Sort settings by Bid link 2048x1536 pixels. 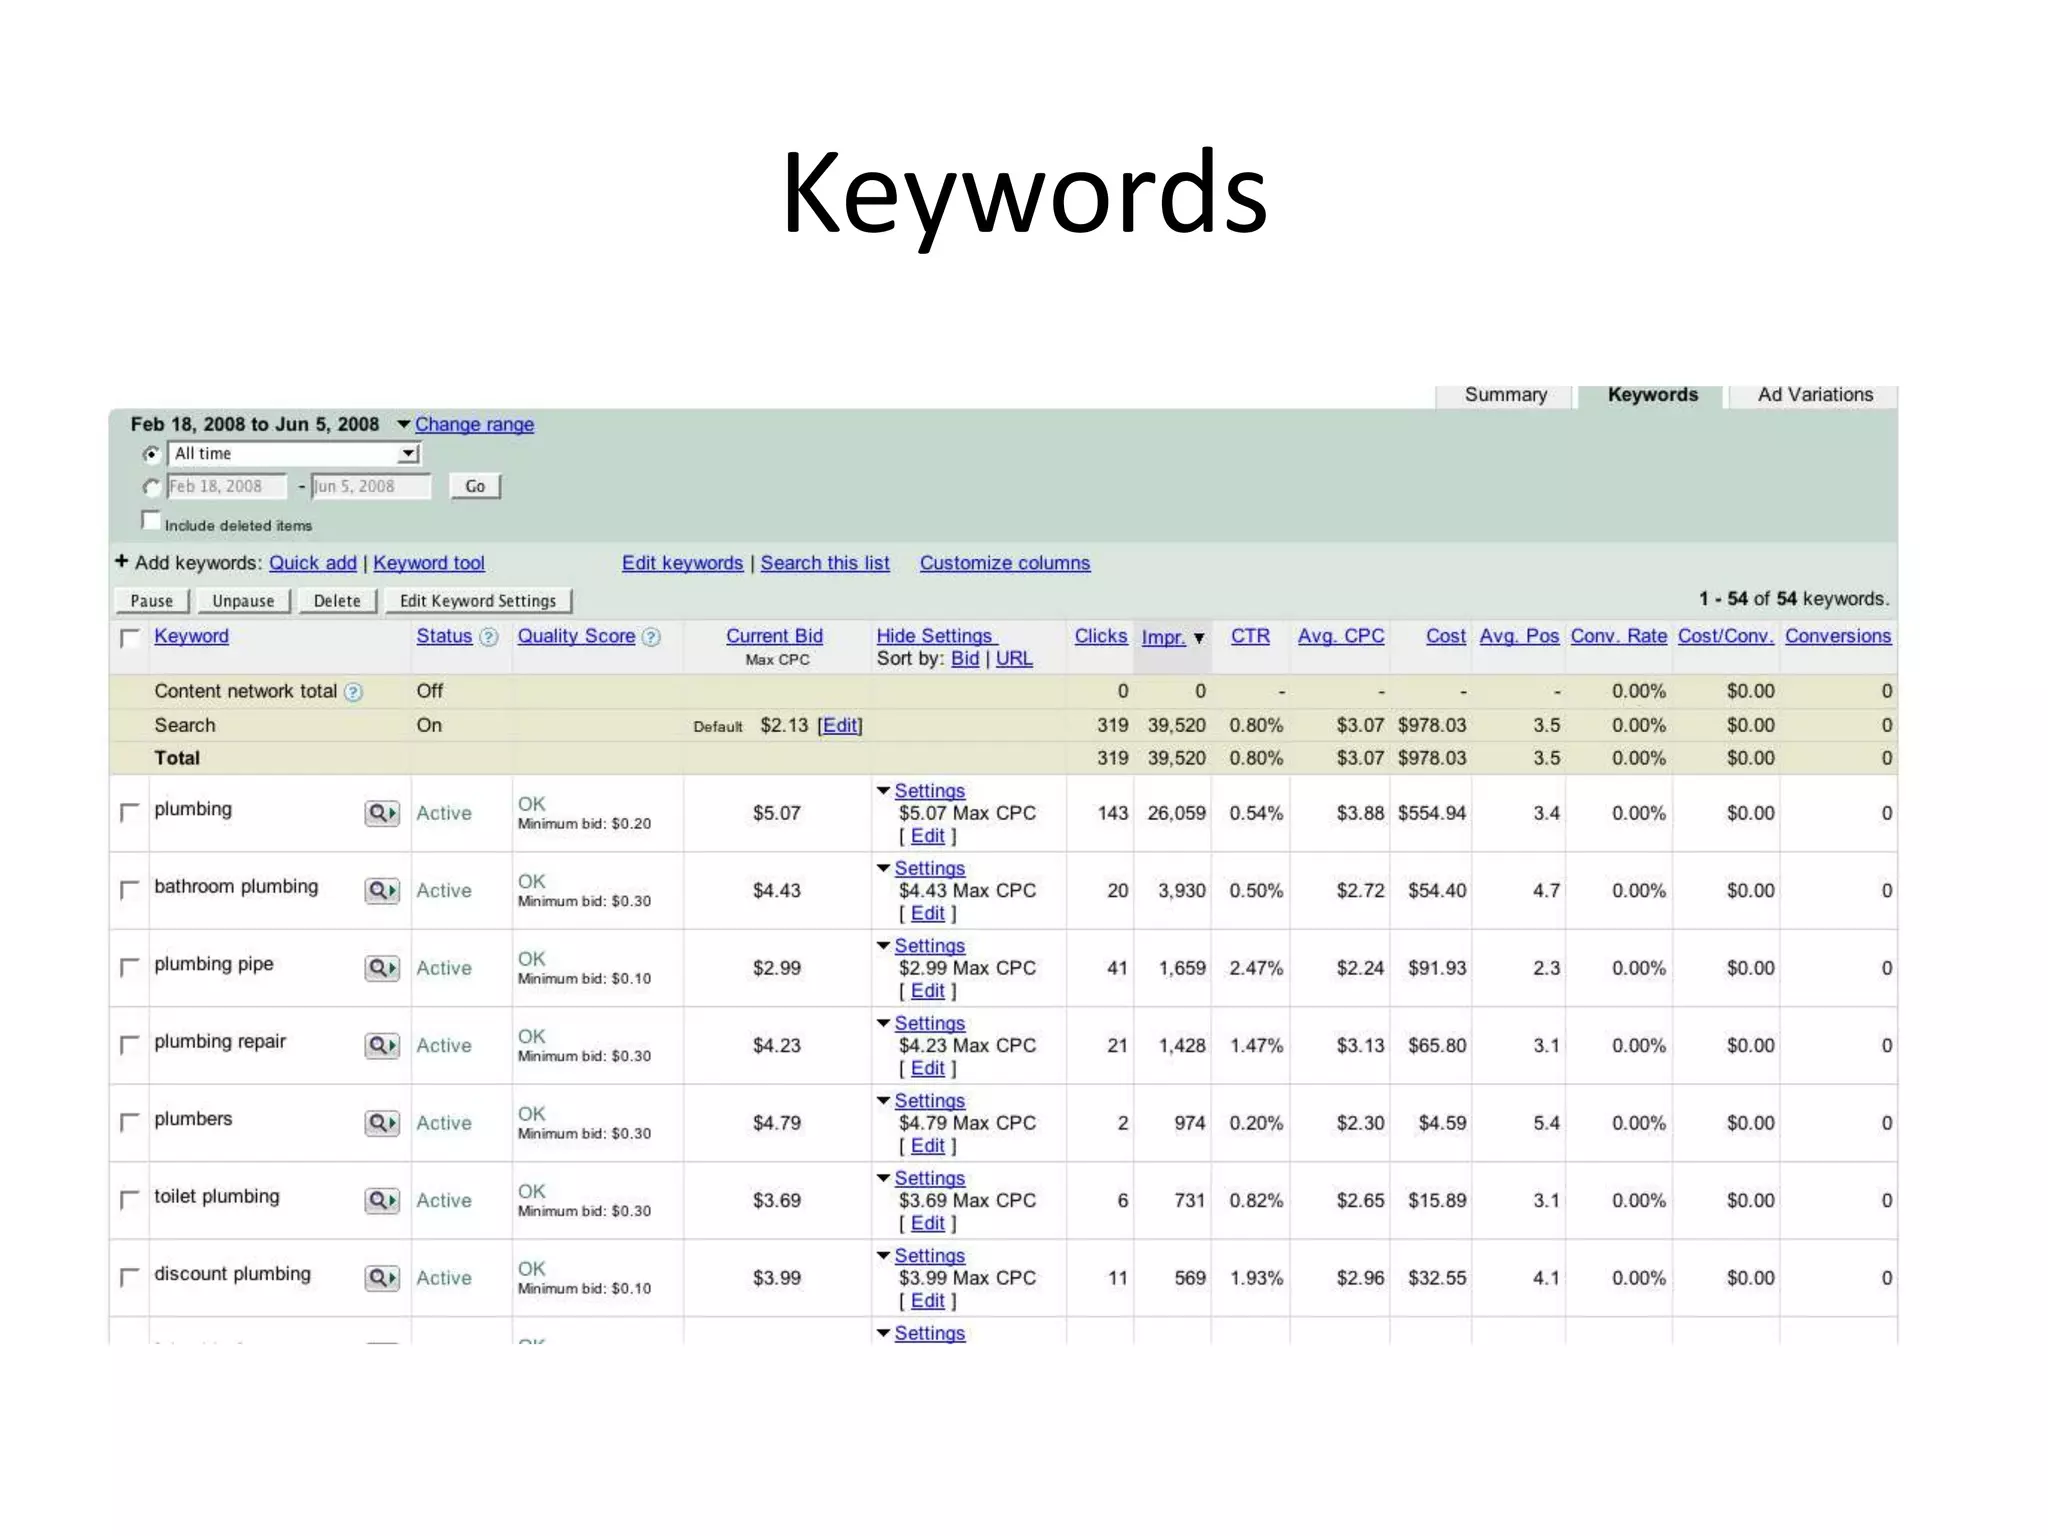coord(965,659)
